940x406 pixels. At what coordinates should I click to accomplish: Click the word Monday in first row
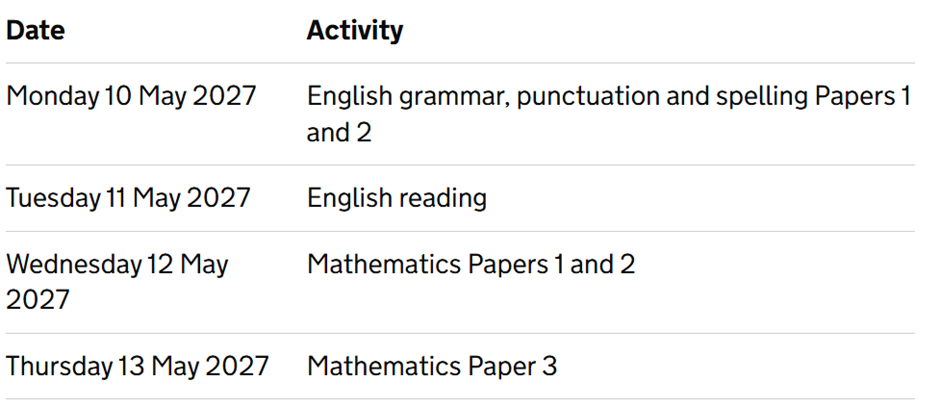pos(53,97)
